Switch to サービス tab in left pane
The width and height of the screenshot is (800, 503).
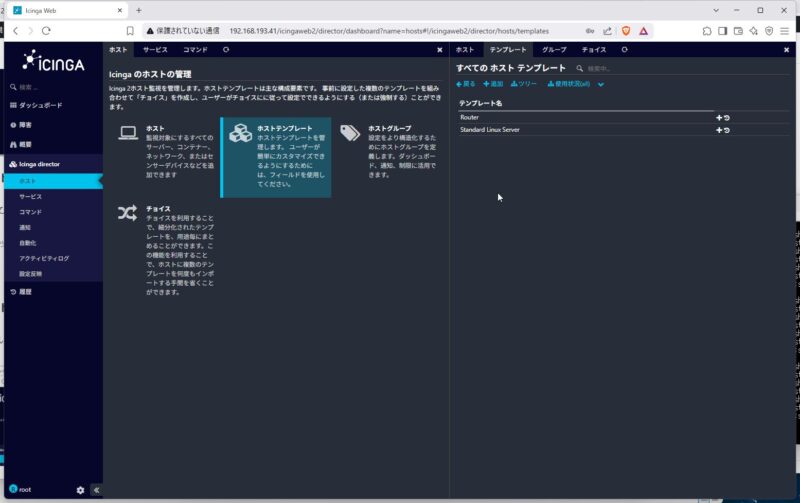click(155, 49)
